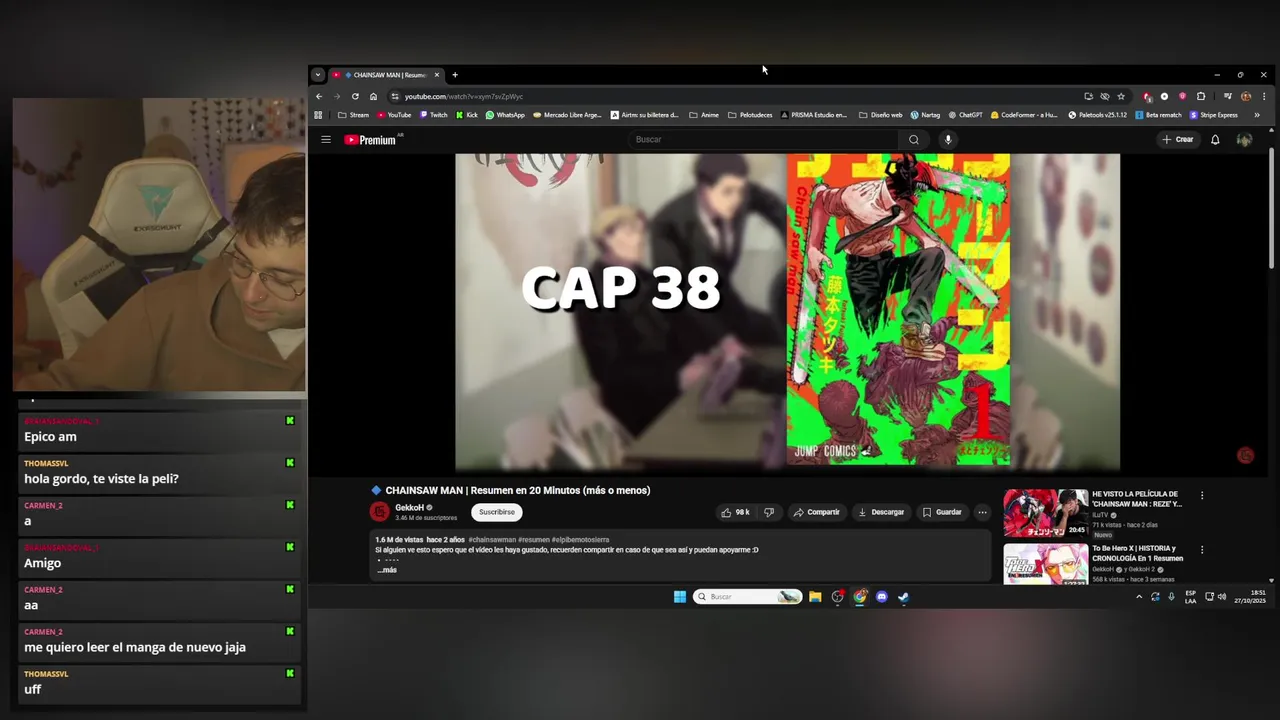Open more actions for the video
1280x720 pixels.
[982, 512]
